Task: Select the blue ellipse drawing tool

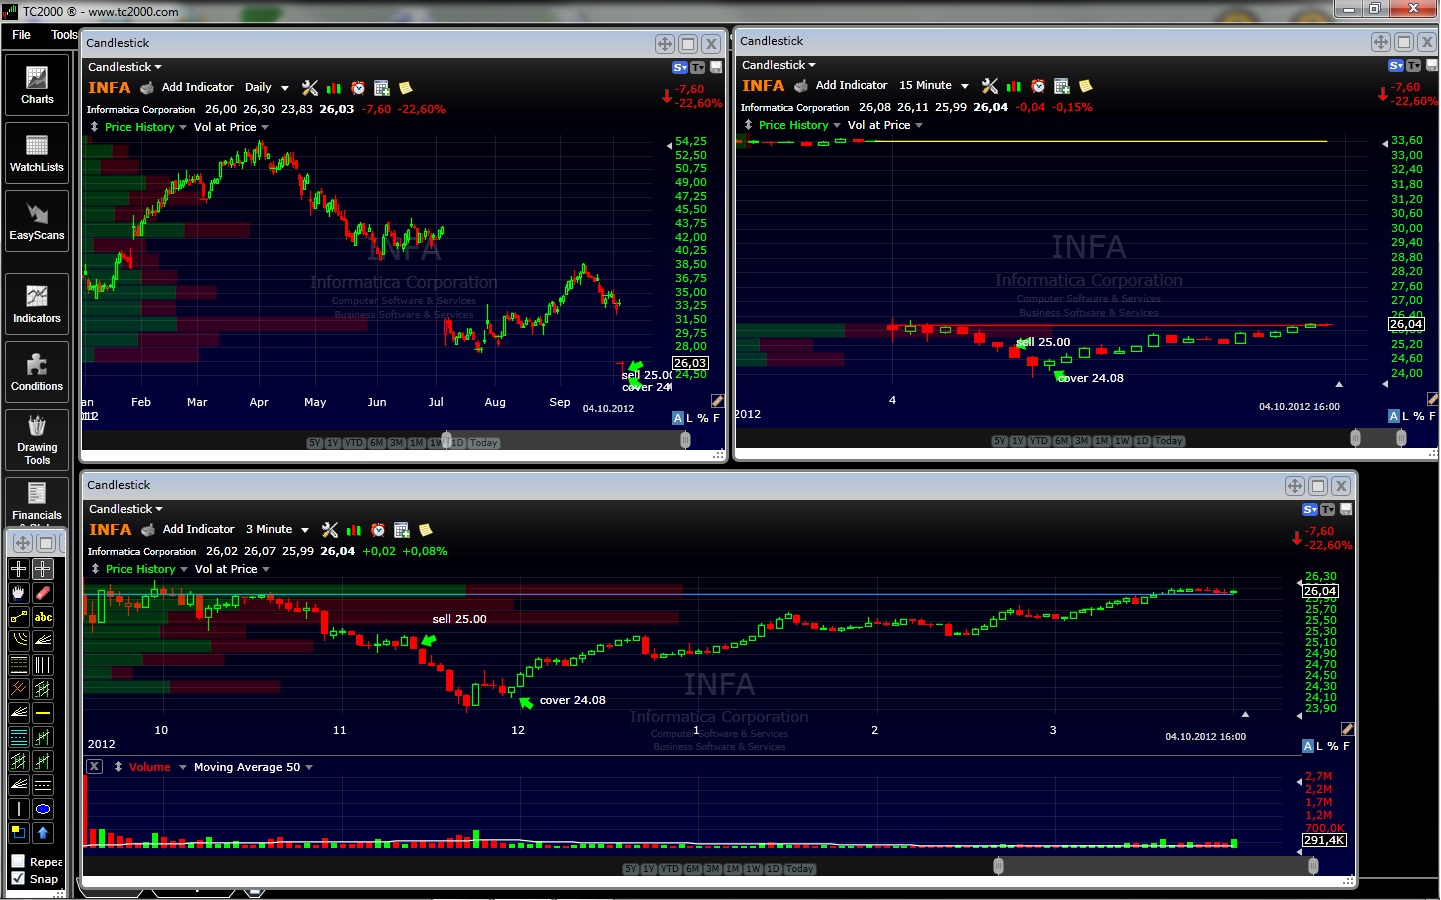Action: coord(43,809)
